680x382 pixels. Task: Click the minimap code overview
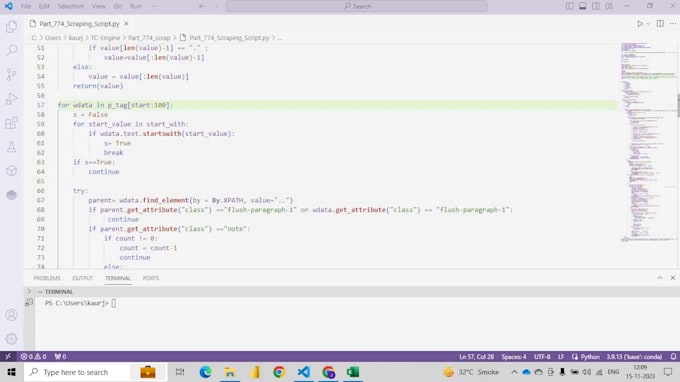pyautogui.click(x=647, y=143)
